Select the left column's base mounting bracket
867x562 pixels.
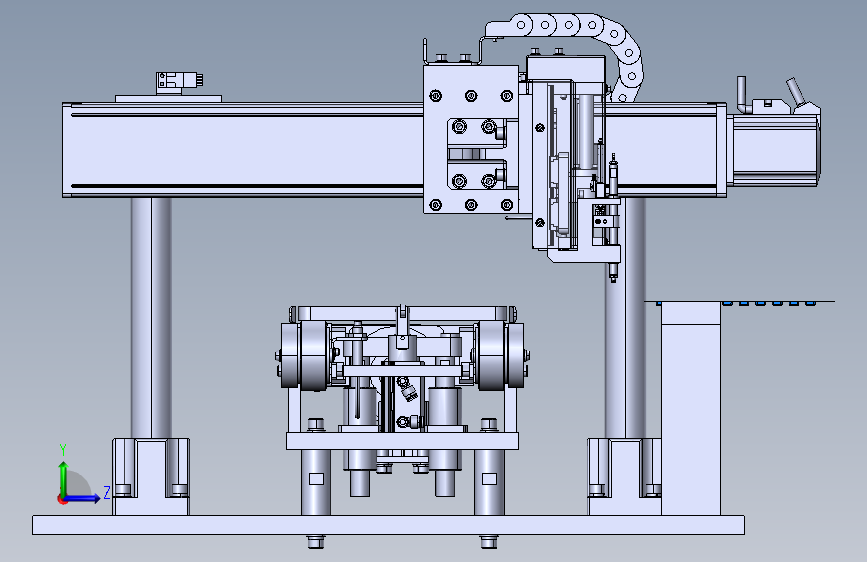point(151,476)
